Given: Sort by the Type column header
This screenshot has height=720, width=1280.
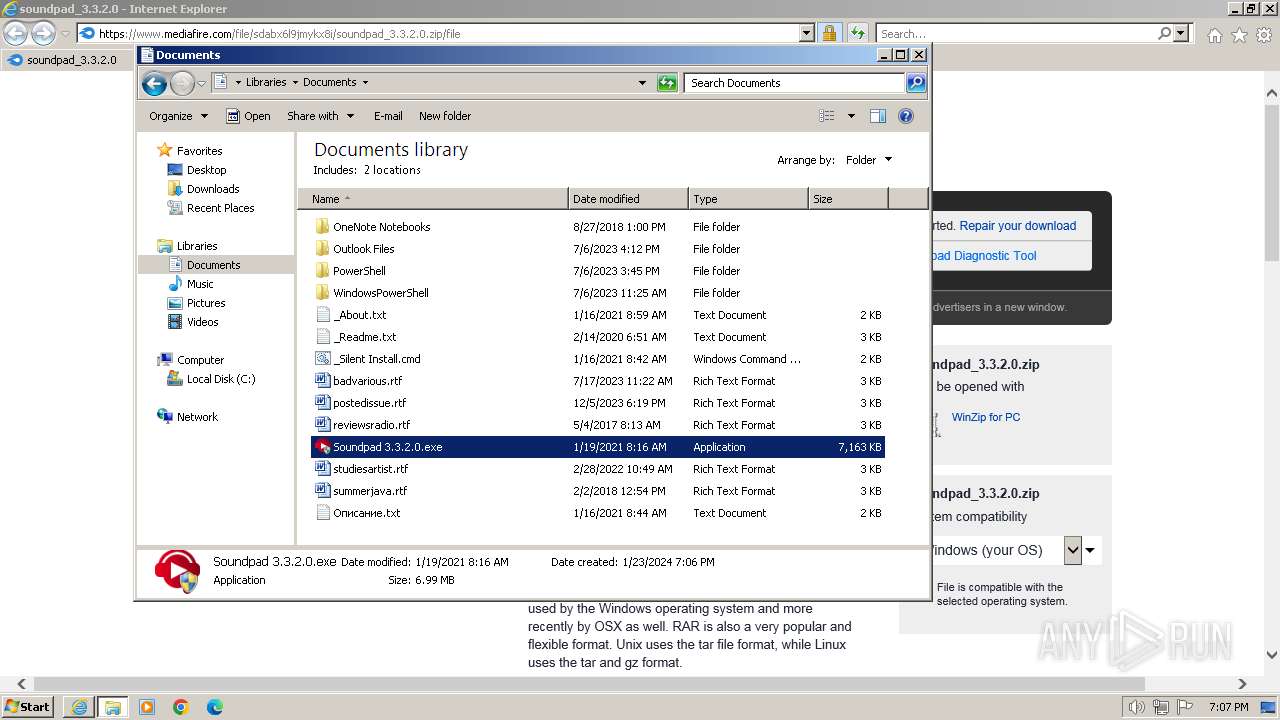Looking at the screenshot, I should click(748, 199).
